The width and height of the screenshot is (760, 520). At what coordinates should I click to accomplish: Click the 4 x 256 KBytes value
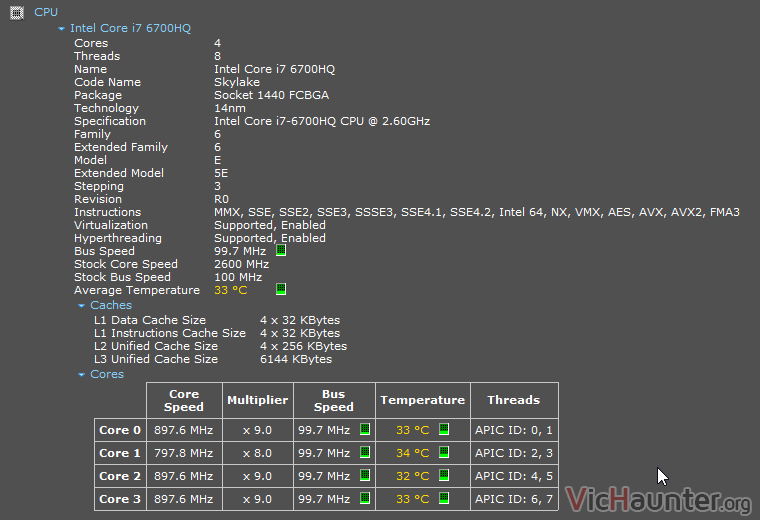coord(303,346)
